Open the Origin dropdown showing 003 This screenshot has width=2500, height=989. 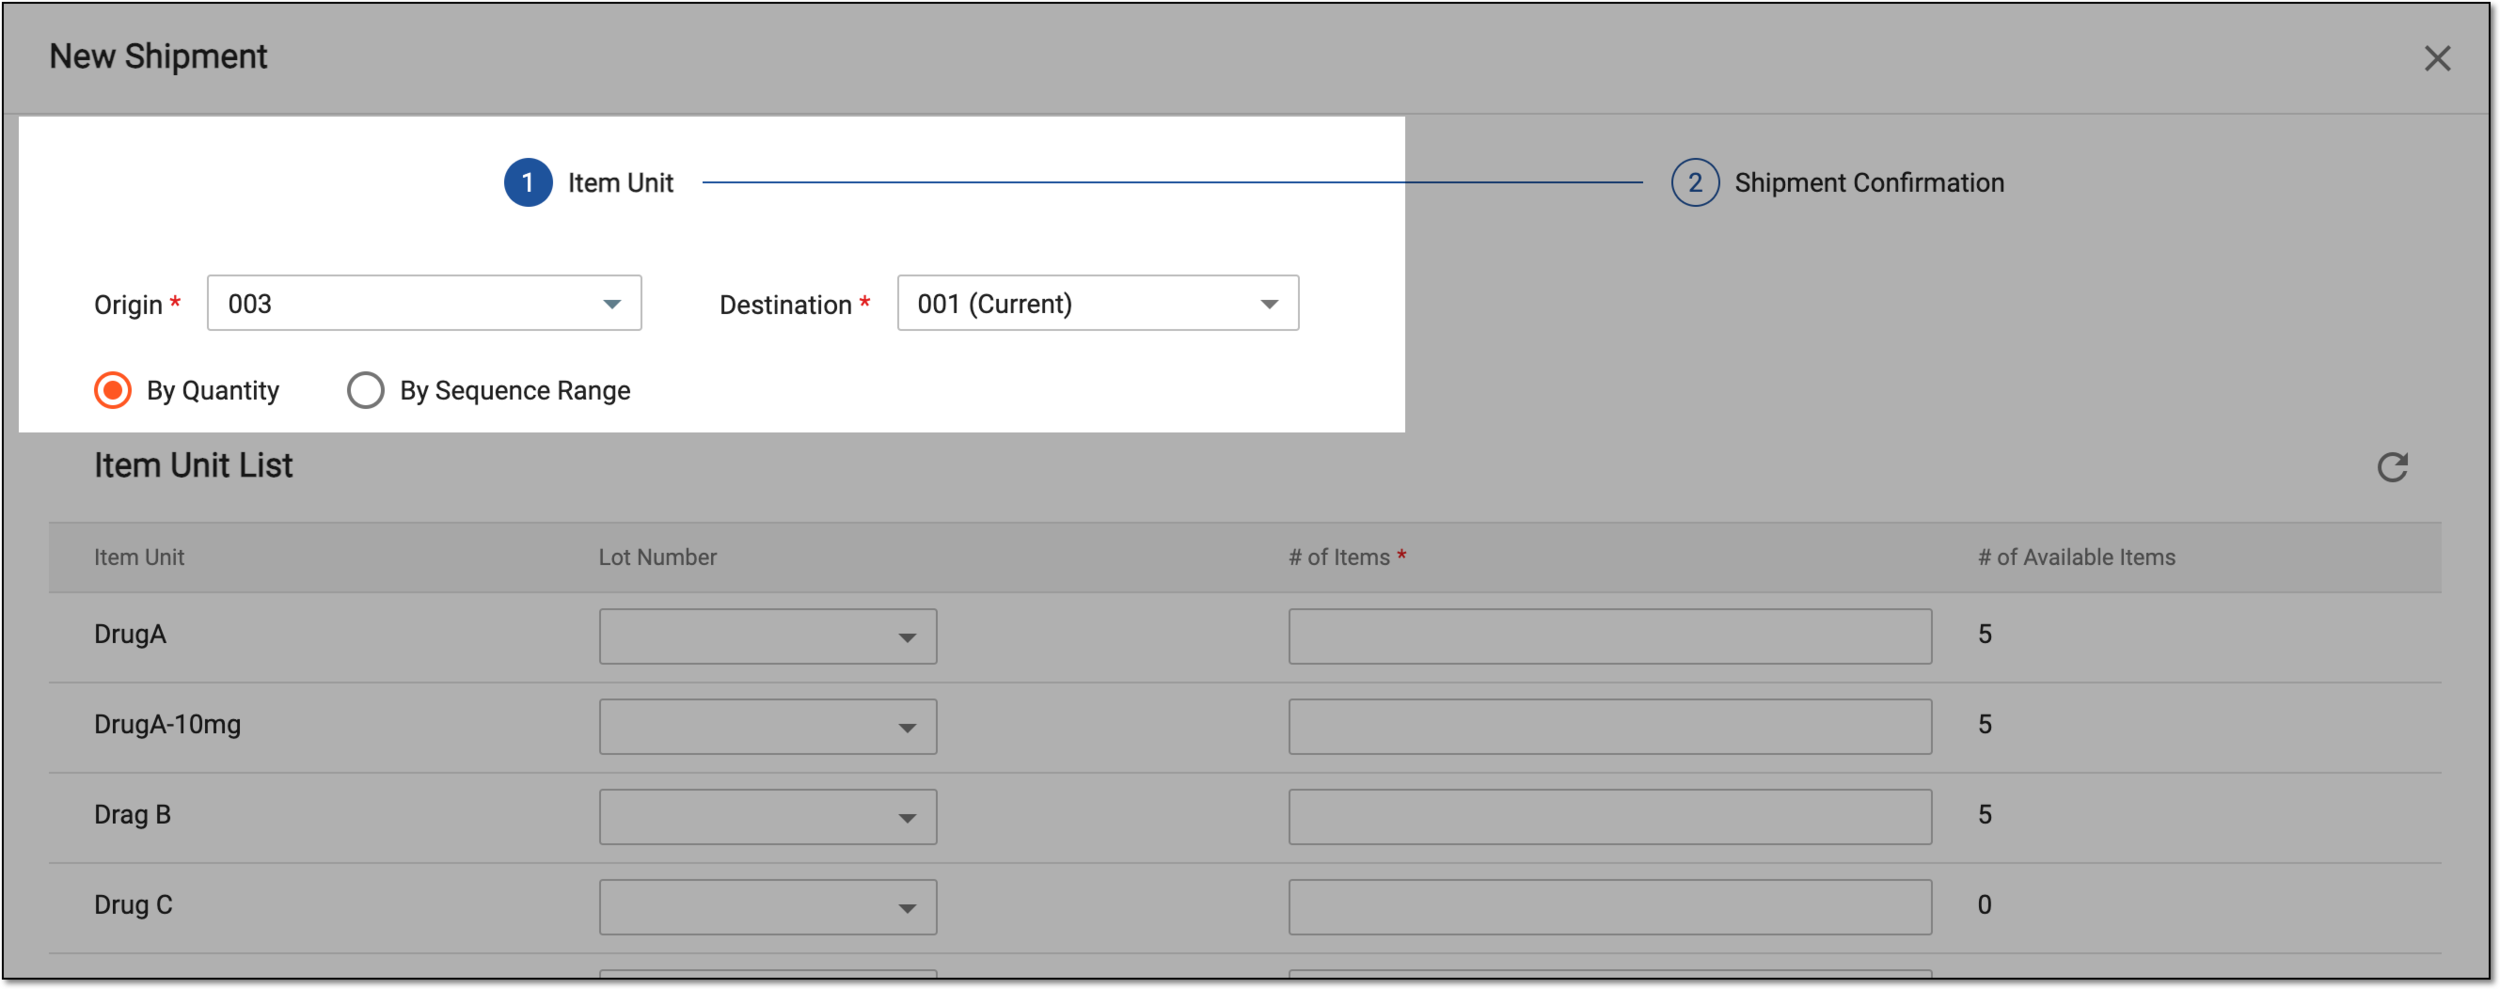coord(424,303)
